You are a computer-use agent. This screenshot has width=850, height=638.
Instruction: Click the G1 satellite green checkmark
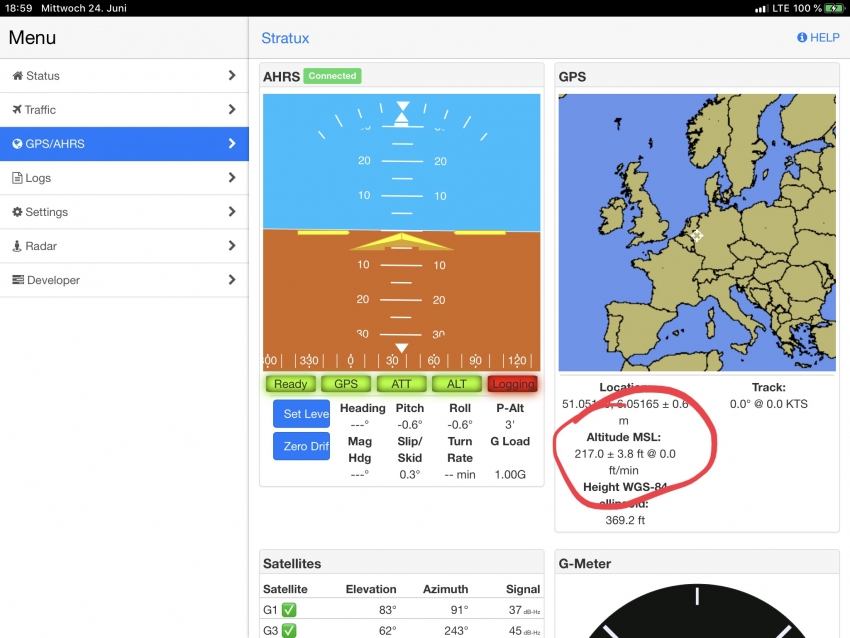tap(289, 610)
